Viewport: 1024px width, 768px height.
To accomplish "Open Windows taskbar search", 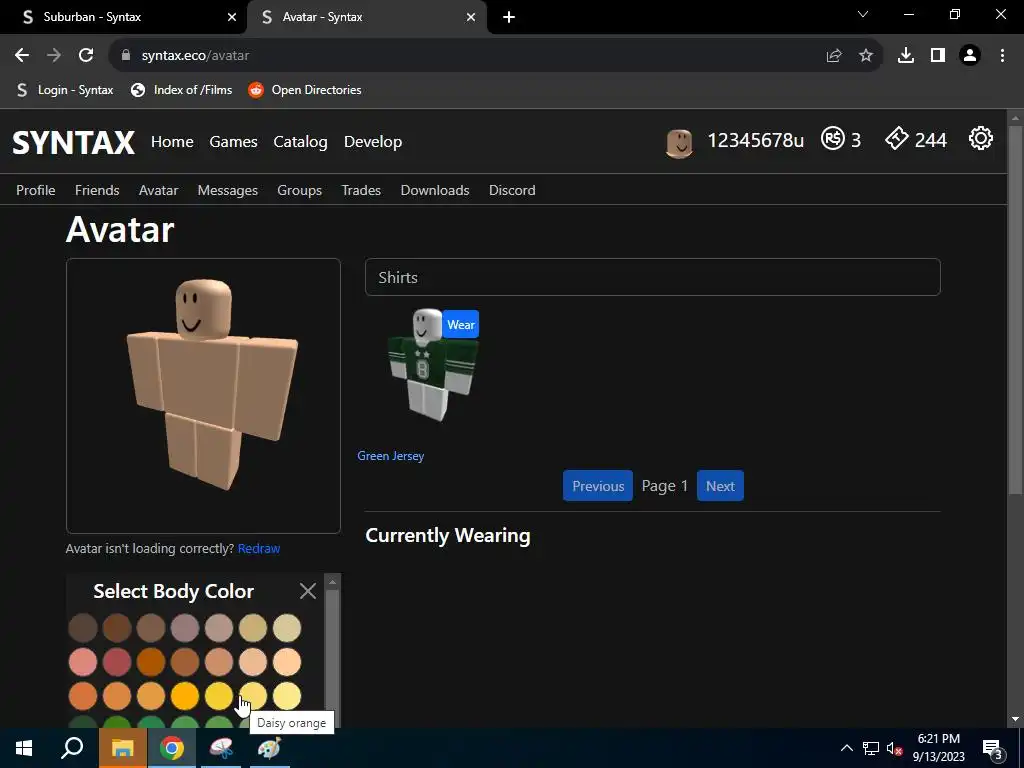I will coord(72,748).
